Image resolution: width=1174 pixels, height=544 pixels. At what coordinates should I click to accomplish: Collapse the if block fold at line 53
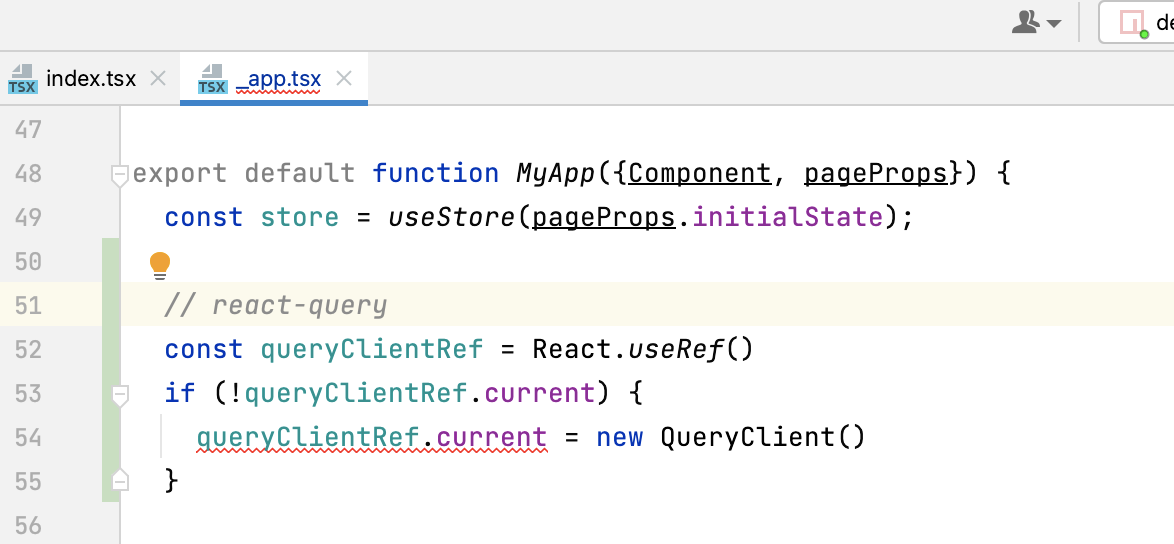[x=120, y=395]
